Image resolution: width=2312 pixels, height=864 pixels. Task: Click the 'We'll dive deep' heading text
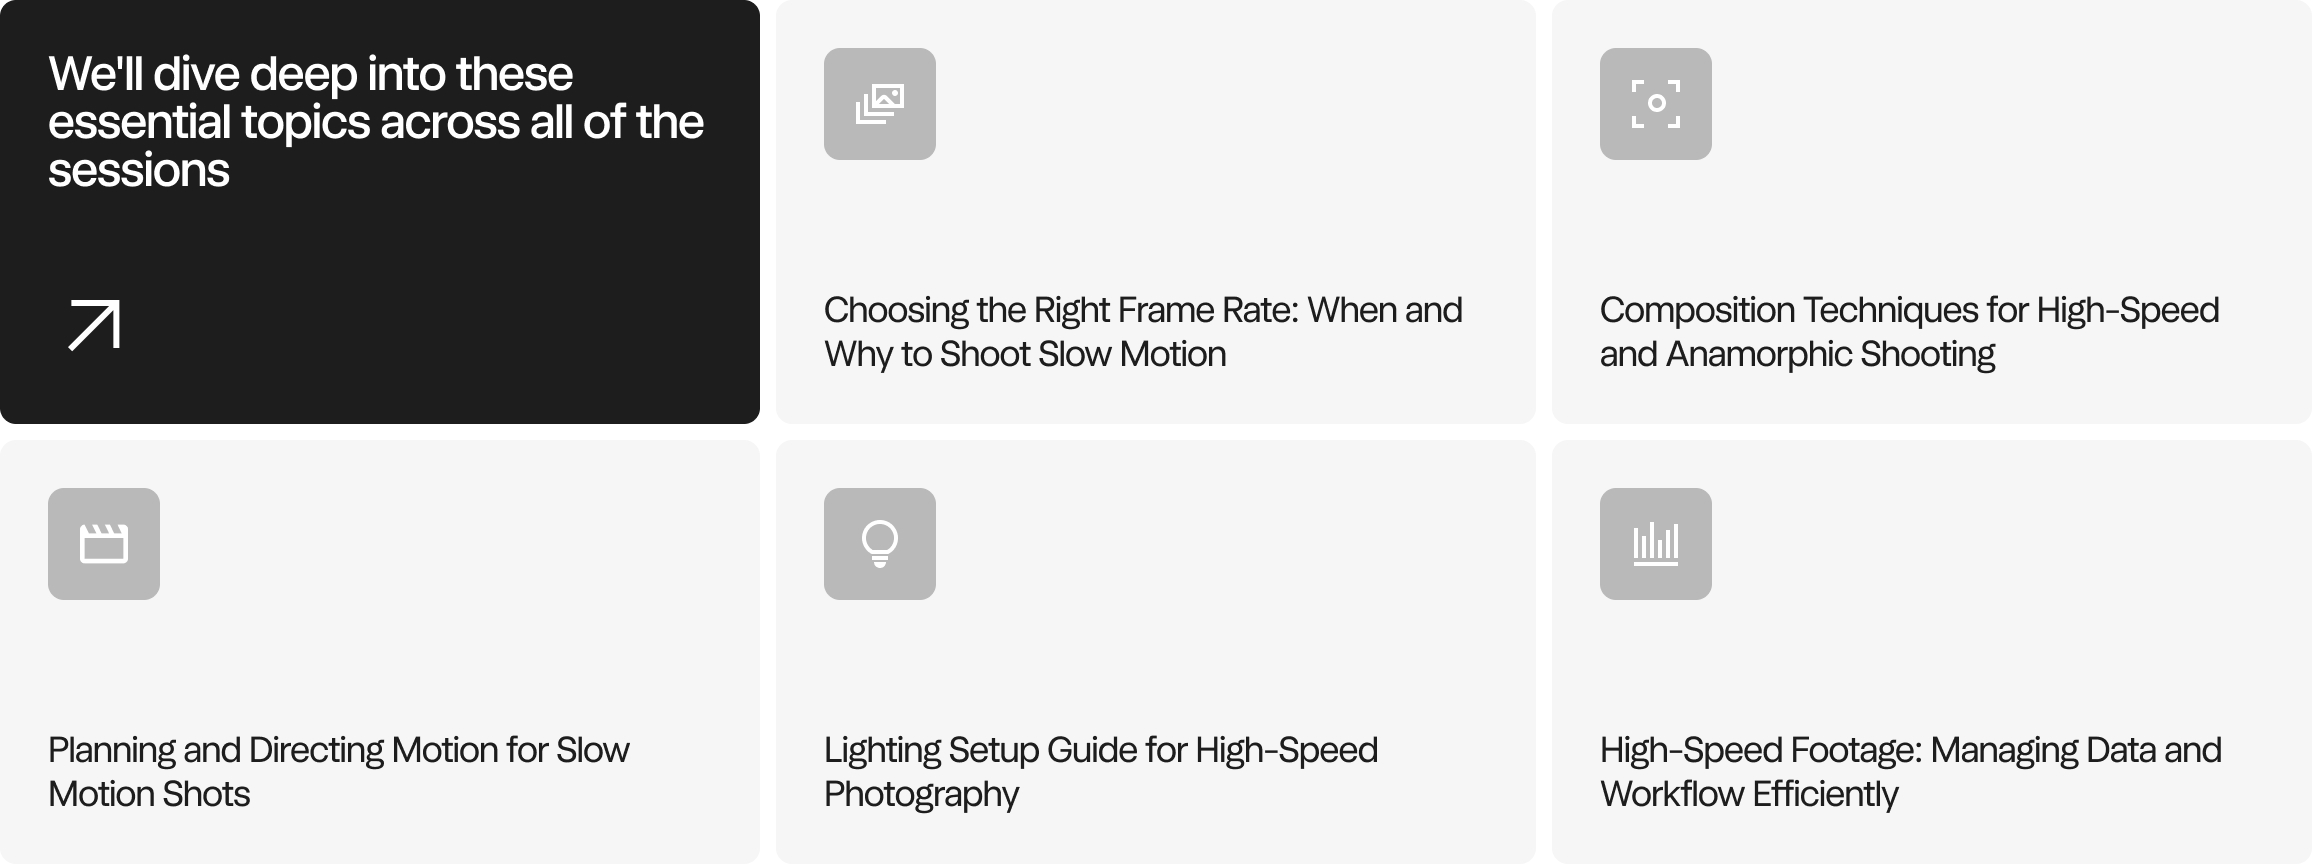[376, 122]
